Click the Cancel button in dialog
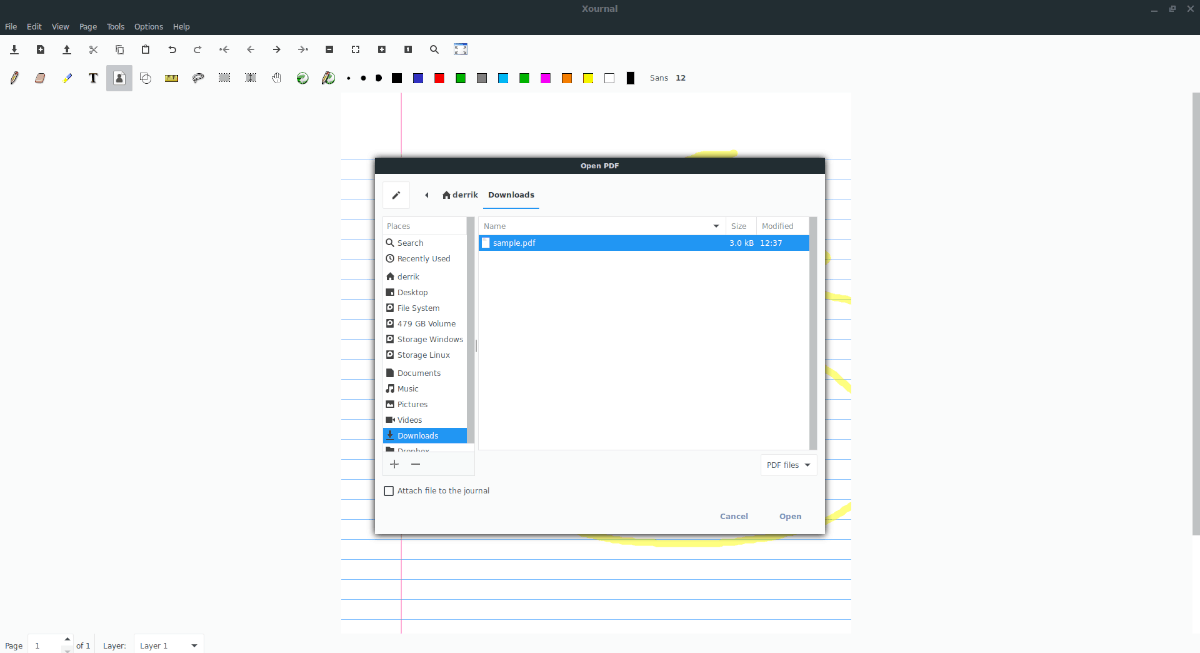Viewport: 1200px width, 653px height. coord(734,516)
